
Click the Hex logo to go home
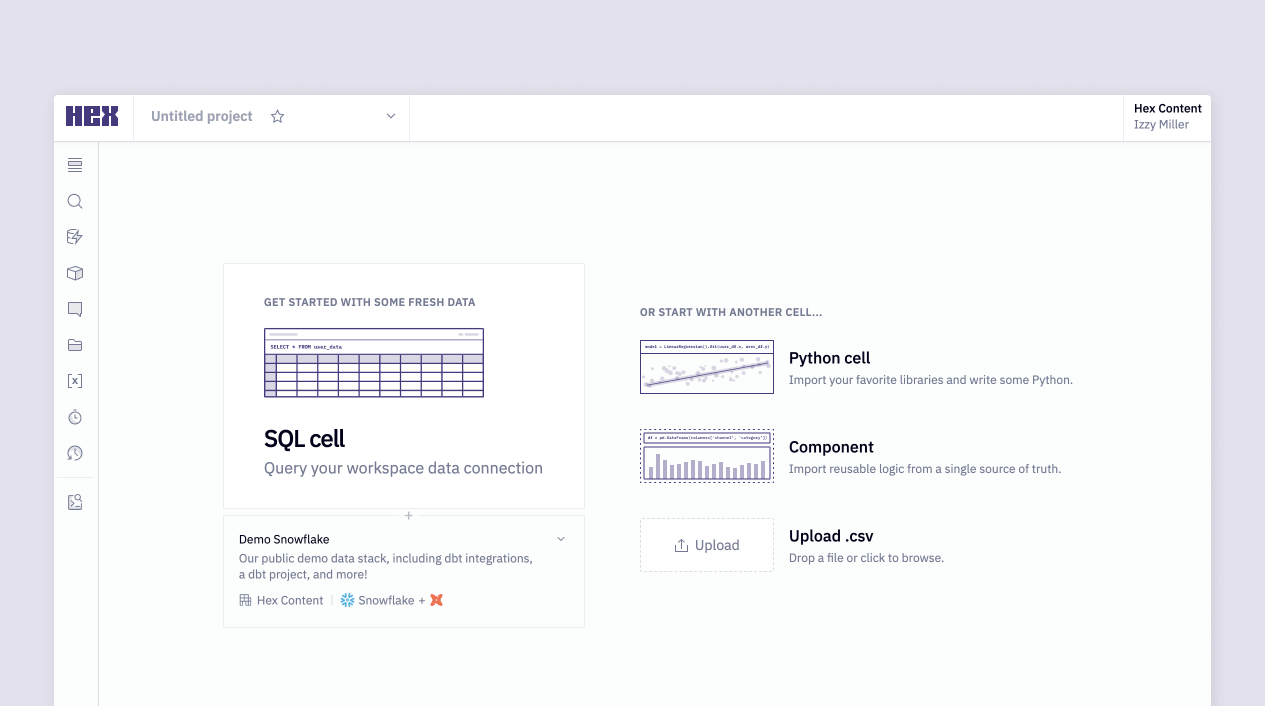[92, 116]
